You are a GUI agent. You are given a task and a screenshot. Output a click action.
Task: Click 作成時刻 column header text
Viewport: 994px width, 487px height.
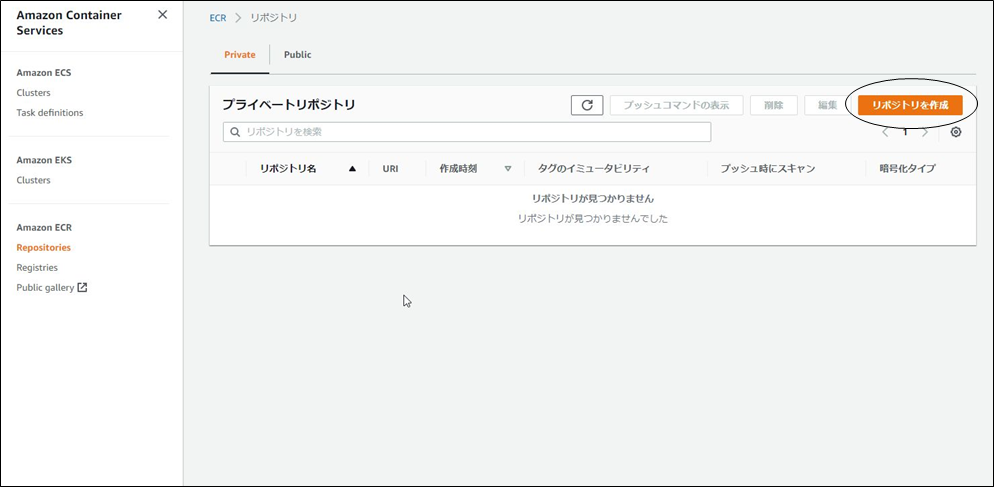click(x=458, y=169)
